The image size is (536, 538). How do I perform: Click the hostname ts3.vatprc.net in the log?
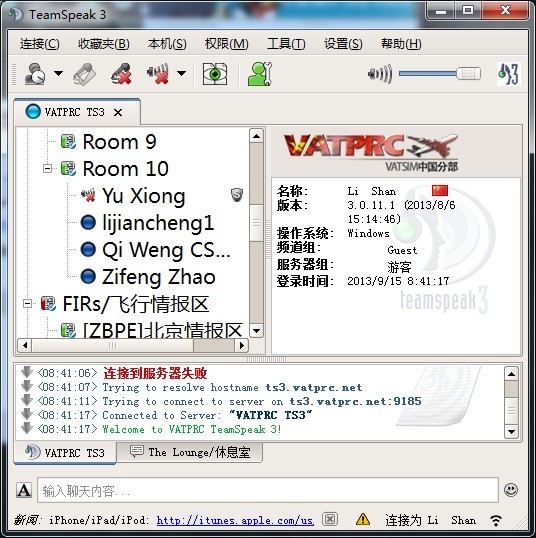[314, 387]
